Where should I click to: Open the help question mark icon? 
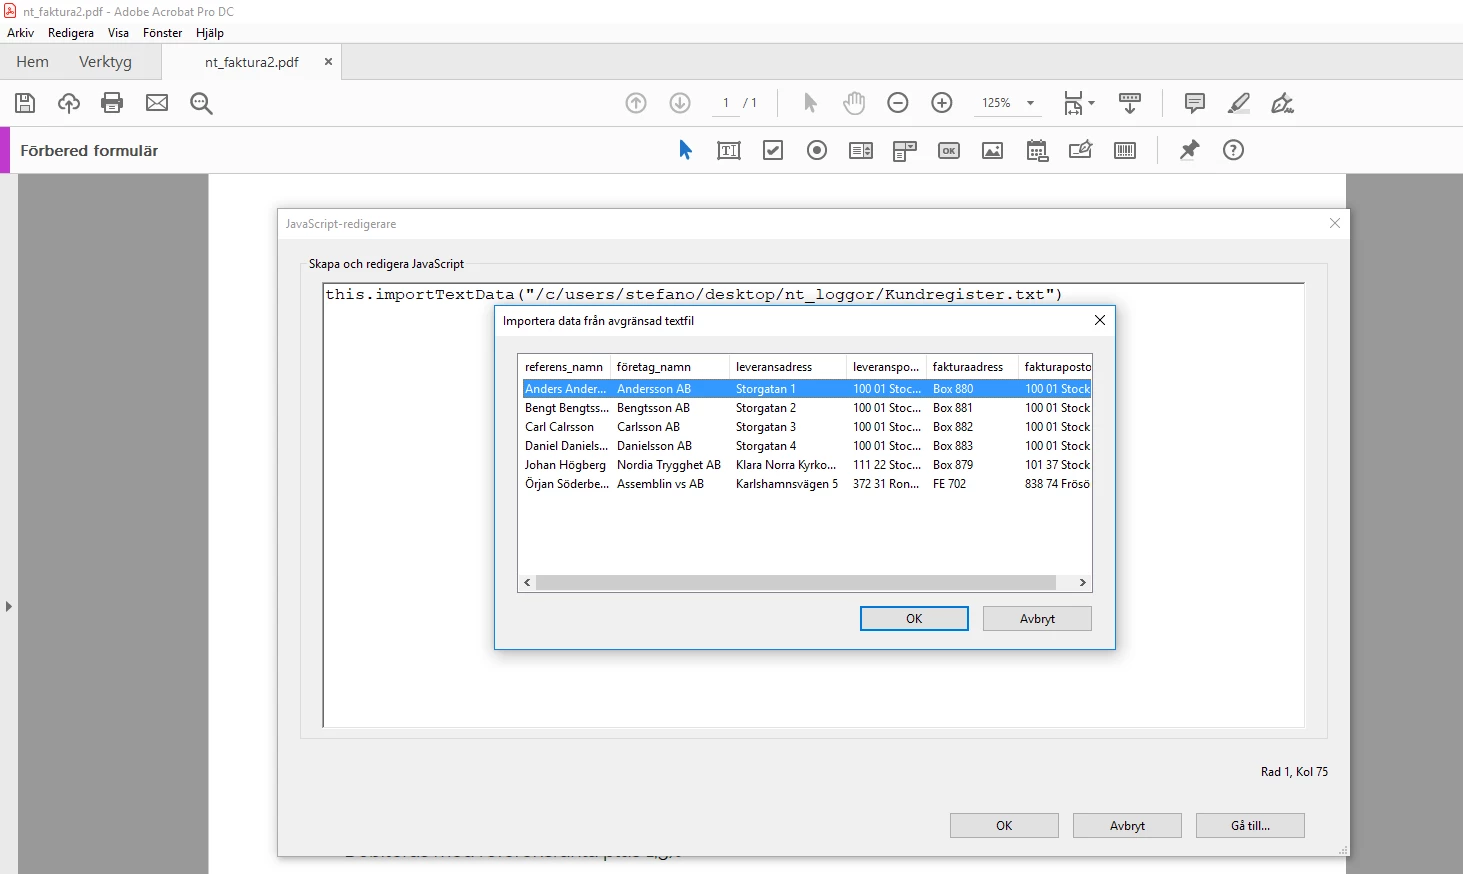tap(1234, 150)
